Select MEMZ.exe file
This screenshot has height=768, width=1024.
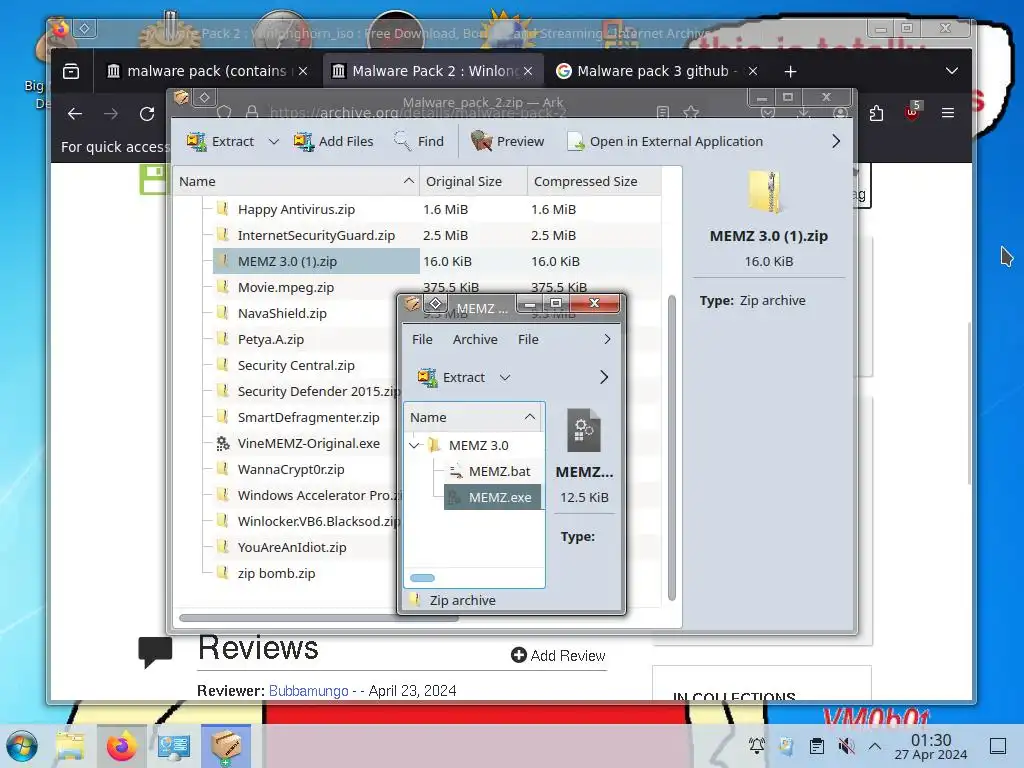click(493, 498)
